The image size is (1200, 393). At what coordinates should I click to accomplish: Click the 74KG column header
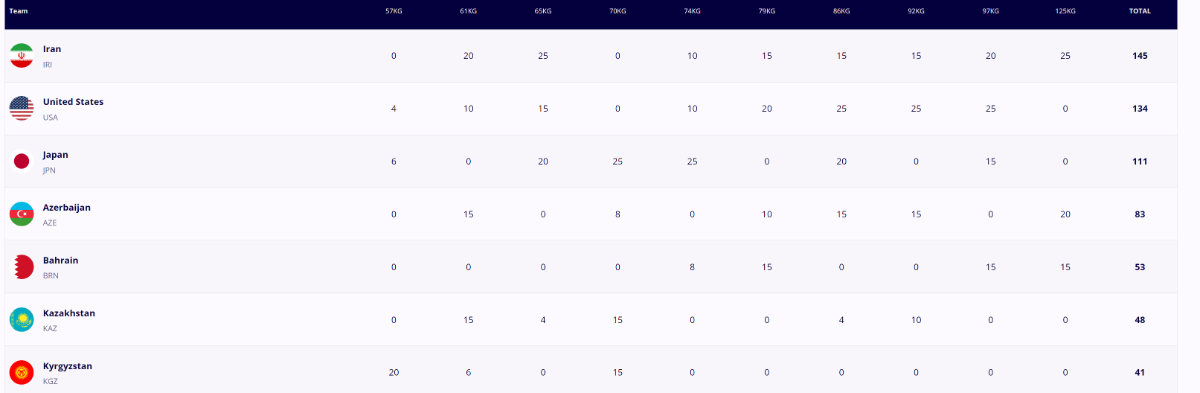[x=692, y=11]
